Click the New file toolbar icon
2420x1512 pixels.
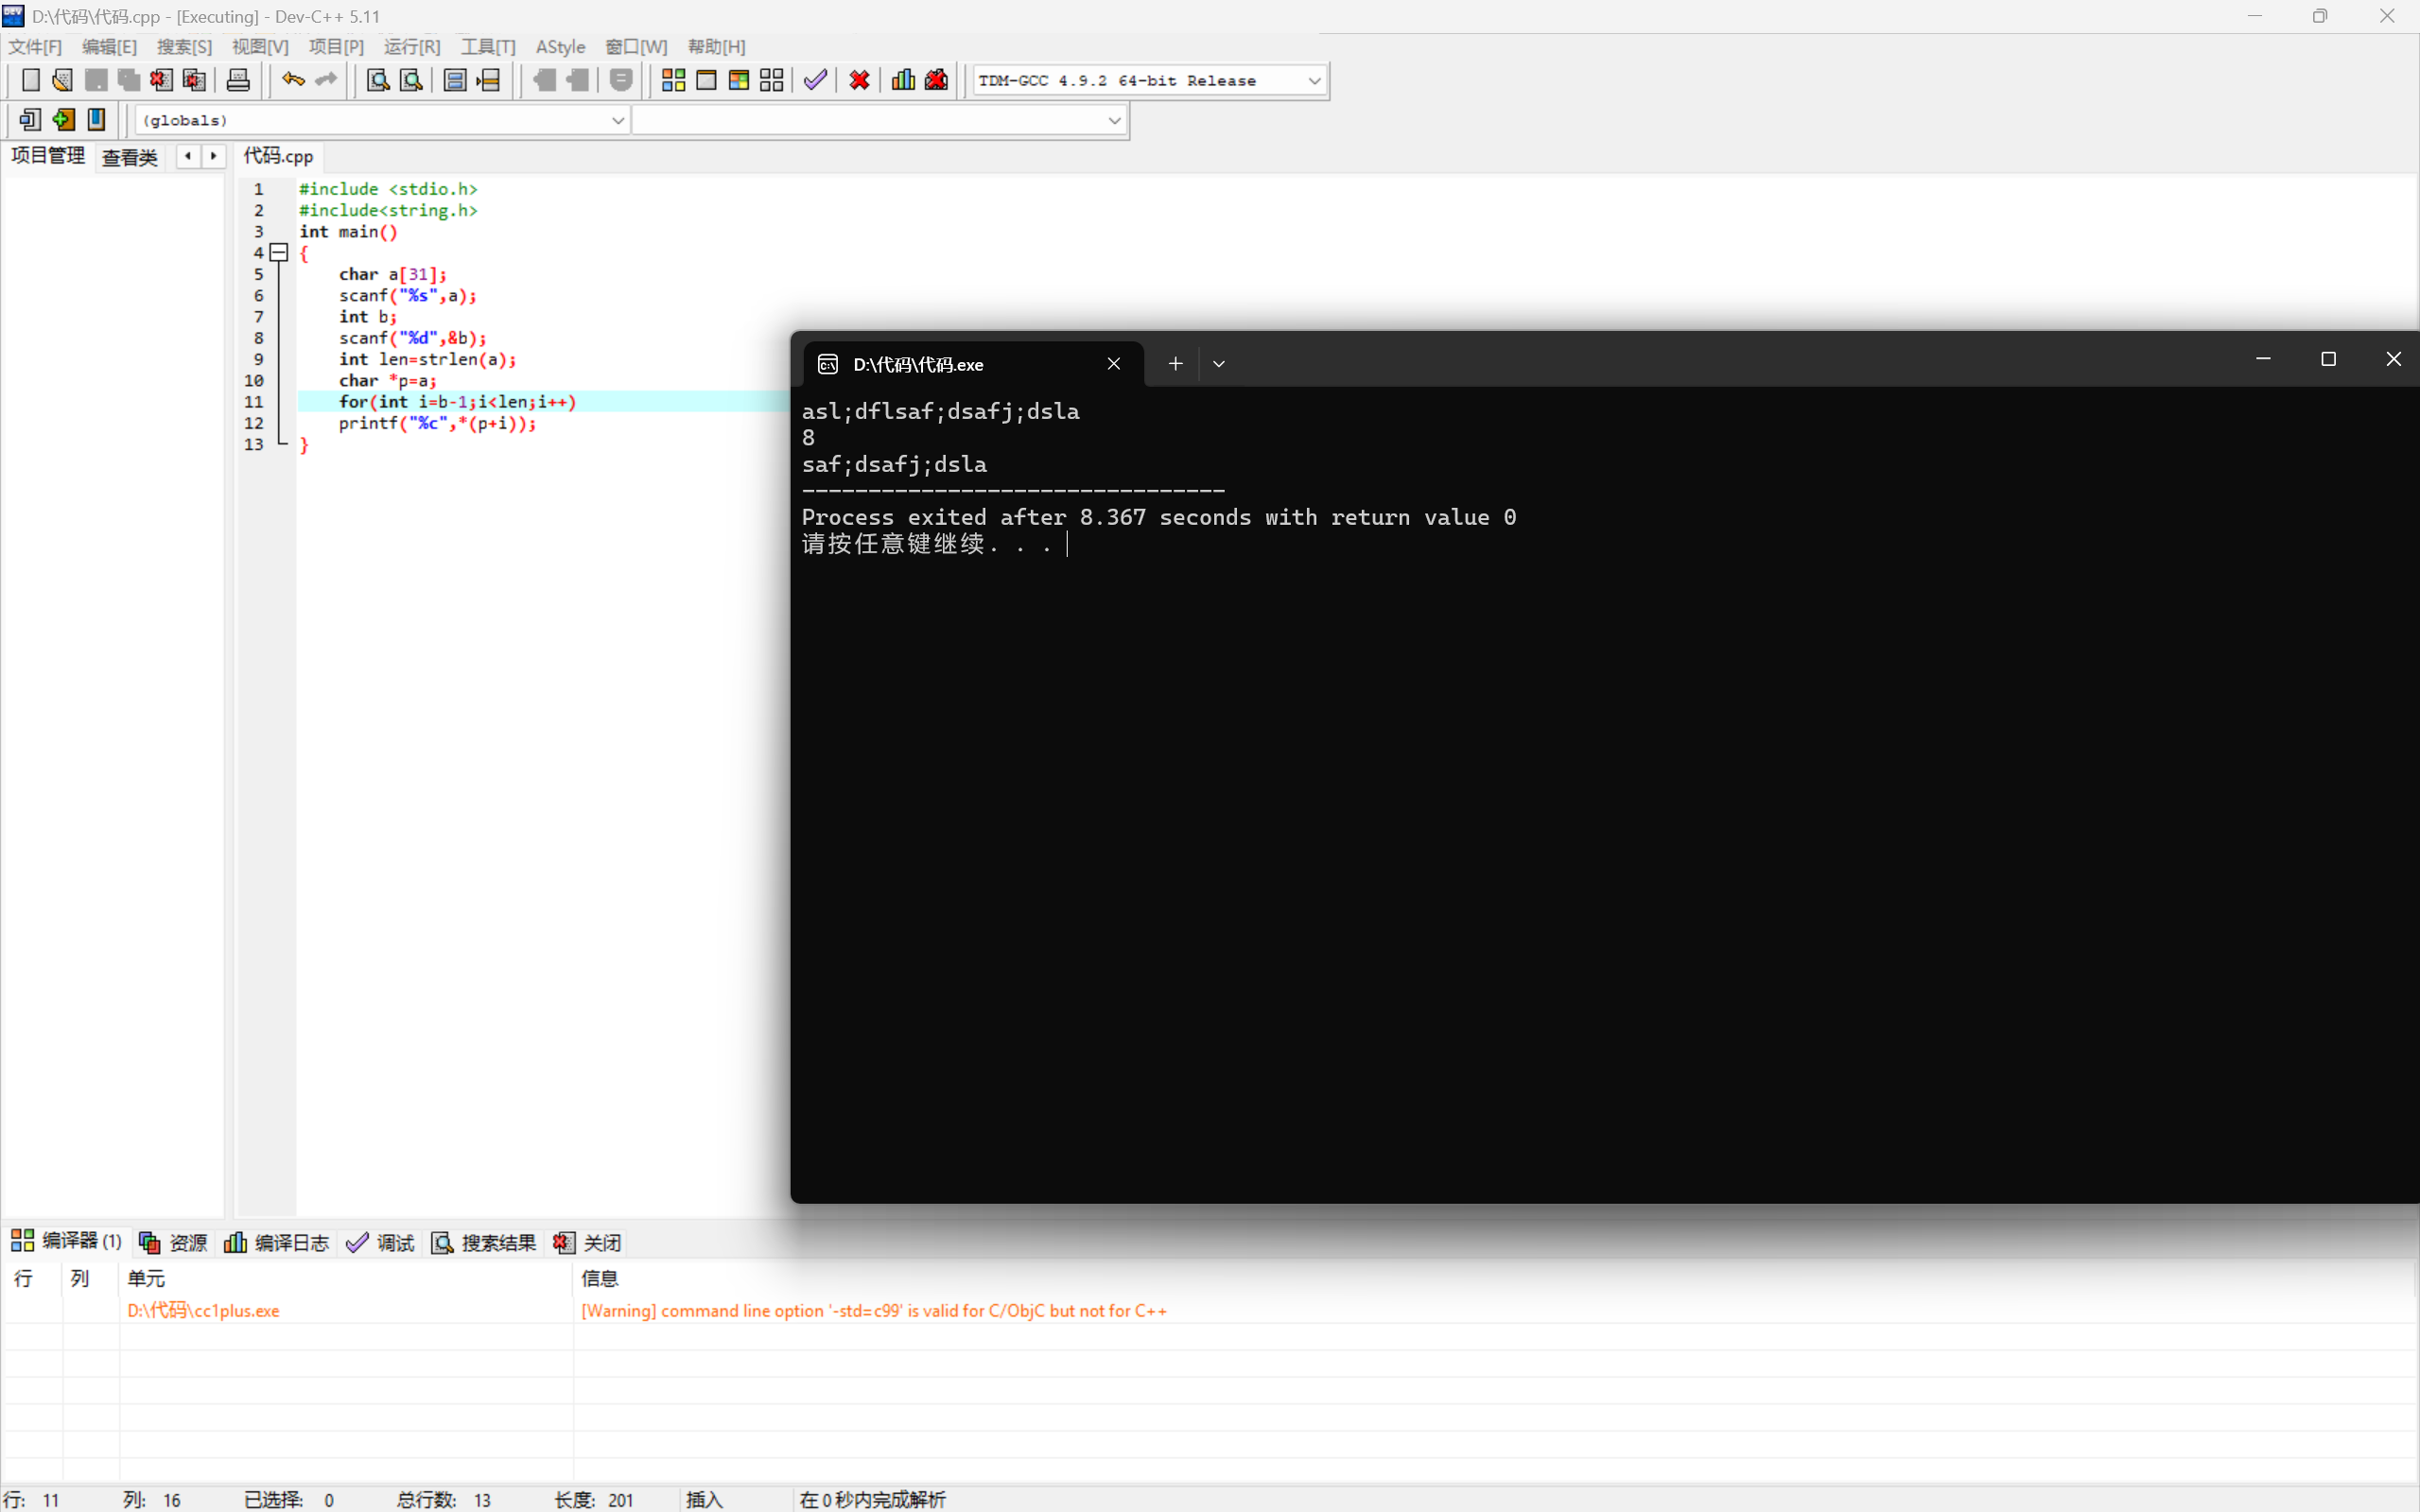click(30, 80)
